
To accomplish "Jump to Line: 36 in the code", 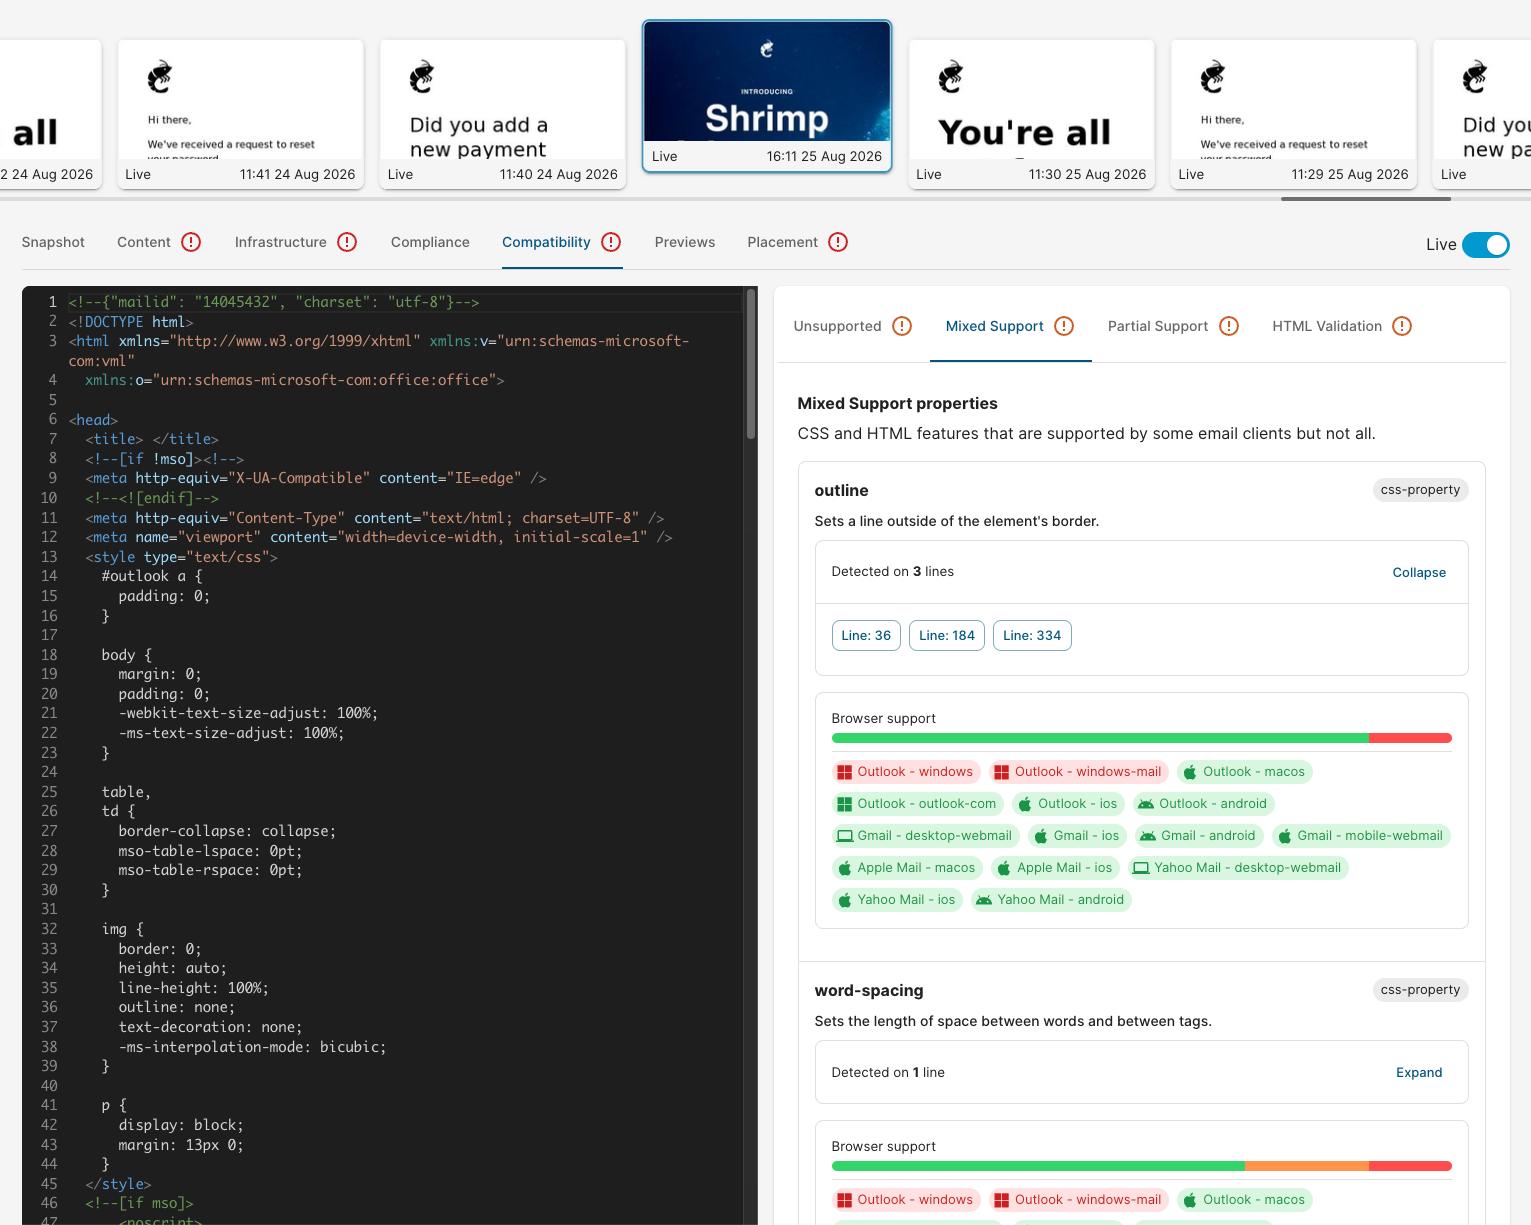I will (866, 635).
